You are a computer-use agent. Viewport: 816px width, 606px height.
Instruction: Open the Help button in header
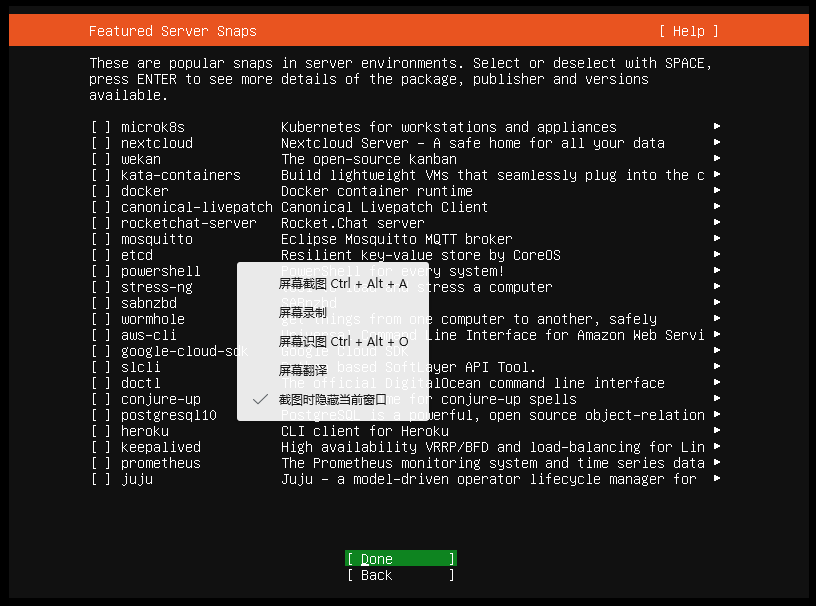[x=688, y=31]
